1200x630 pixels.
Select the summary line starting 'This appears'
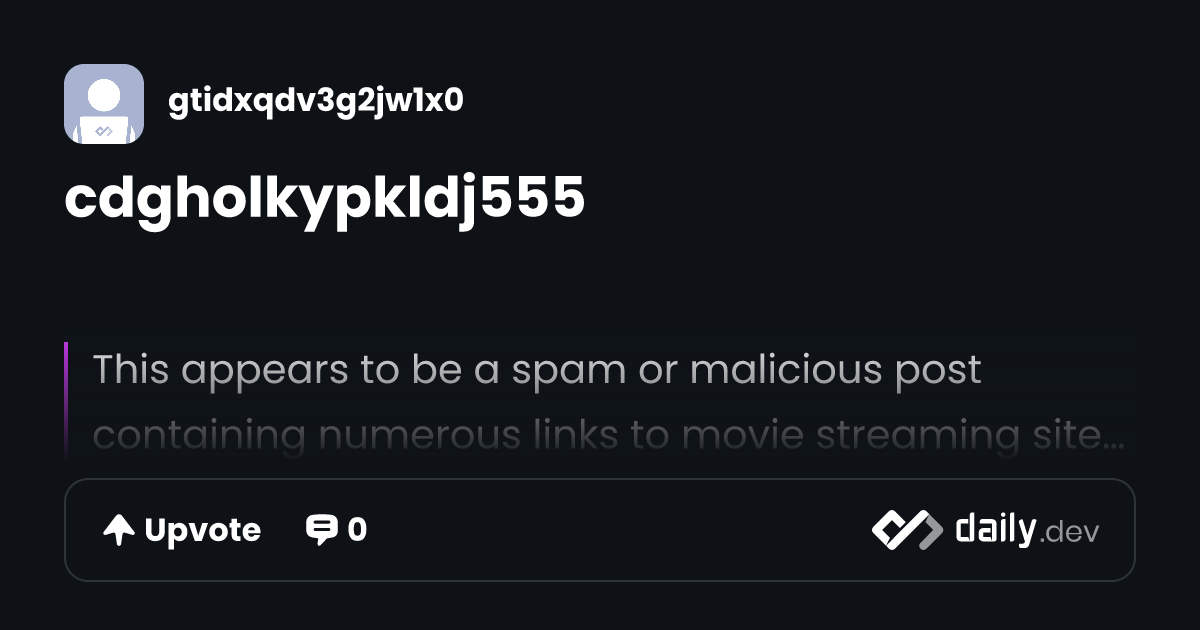pos(538,370)
